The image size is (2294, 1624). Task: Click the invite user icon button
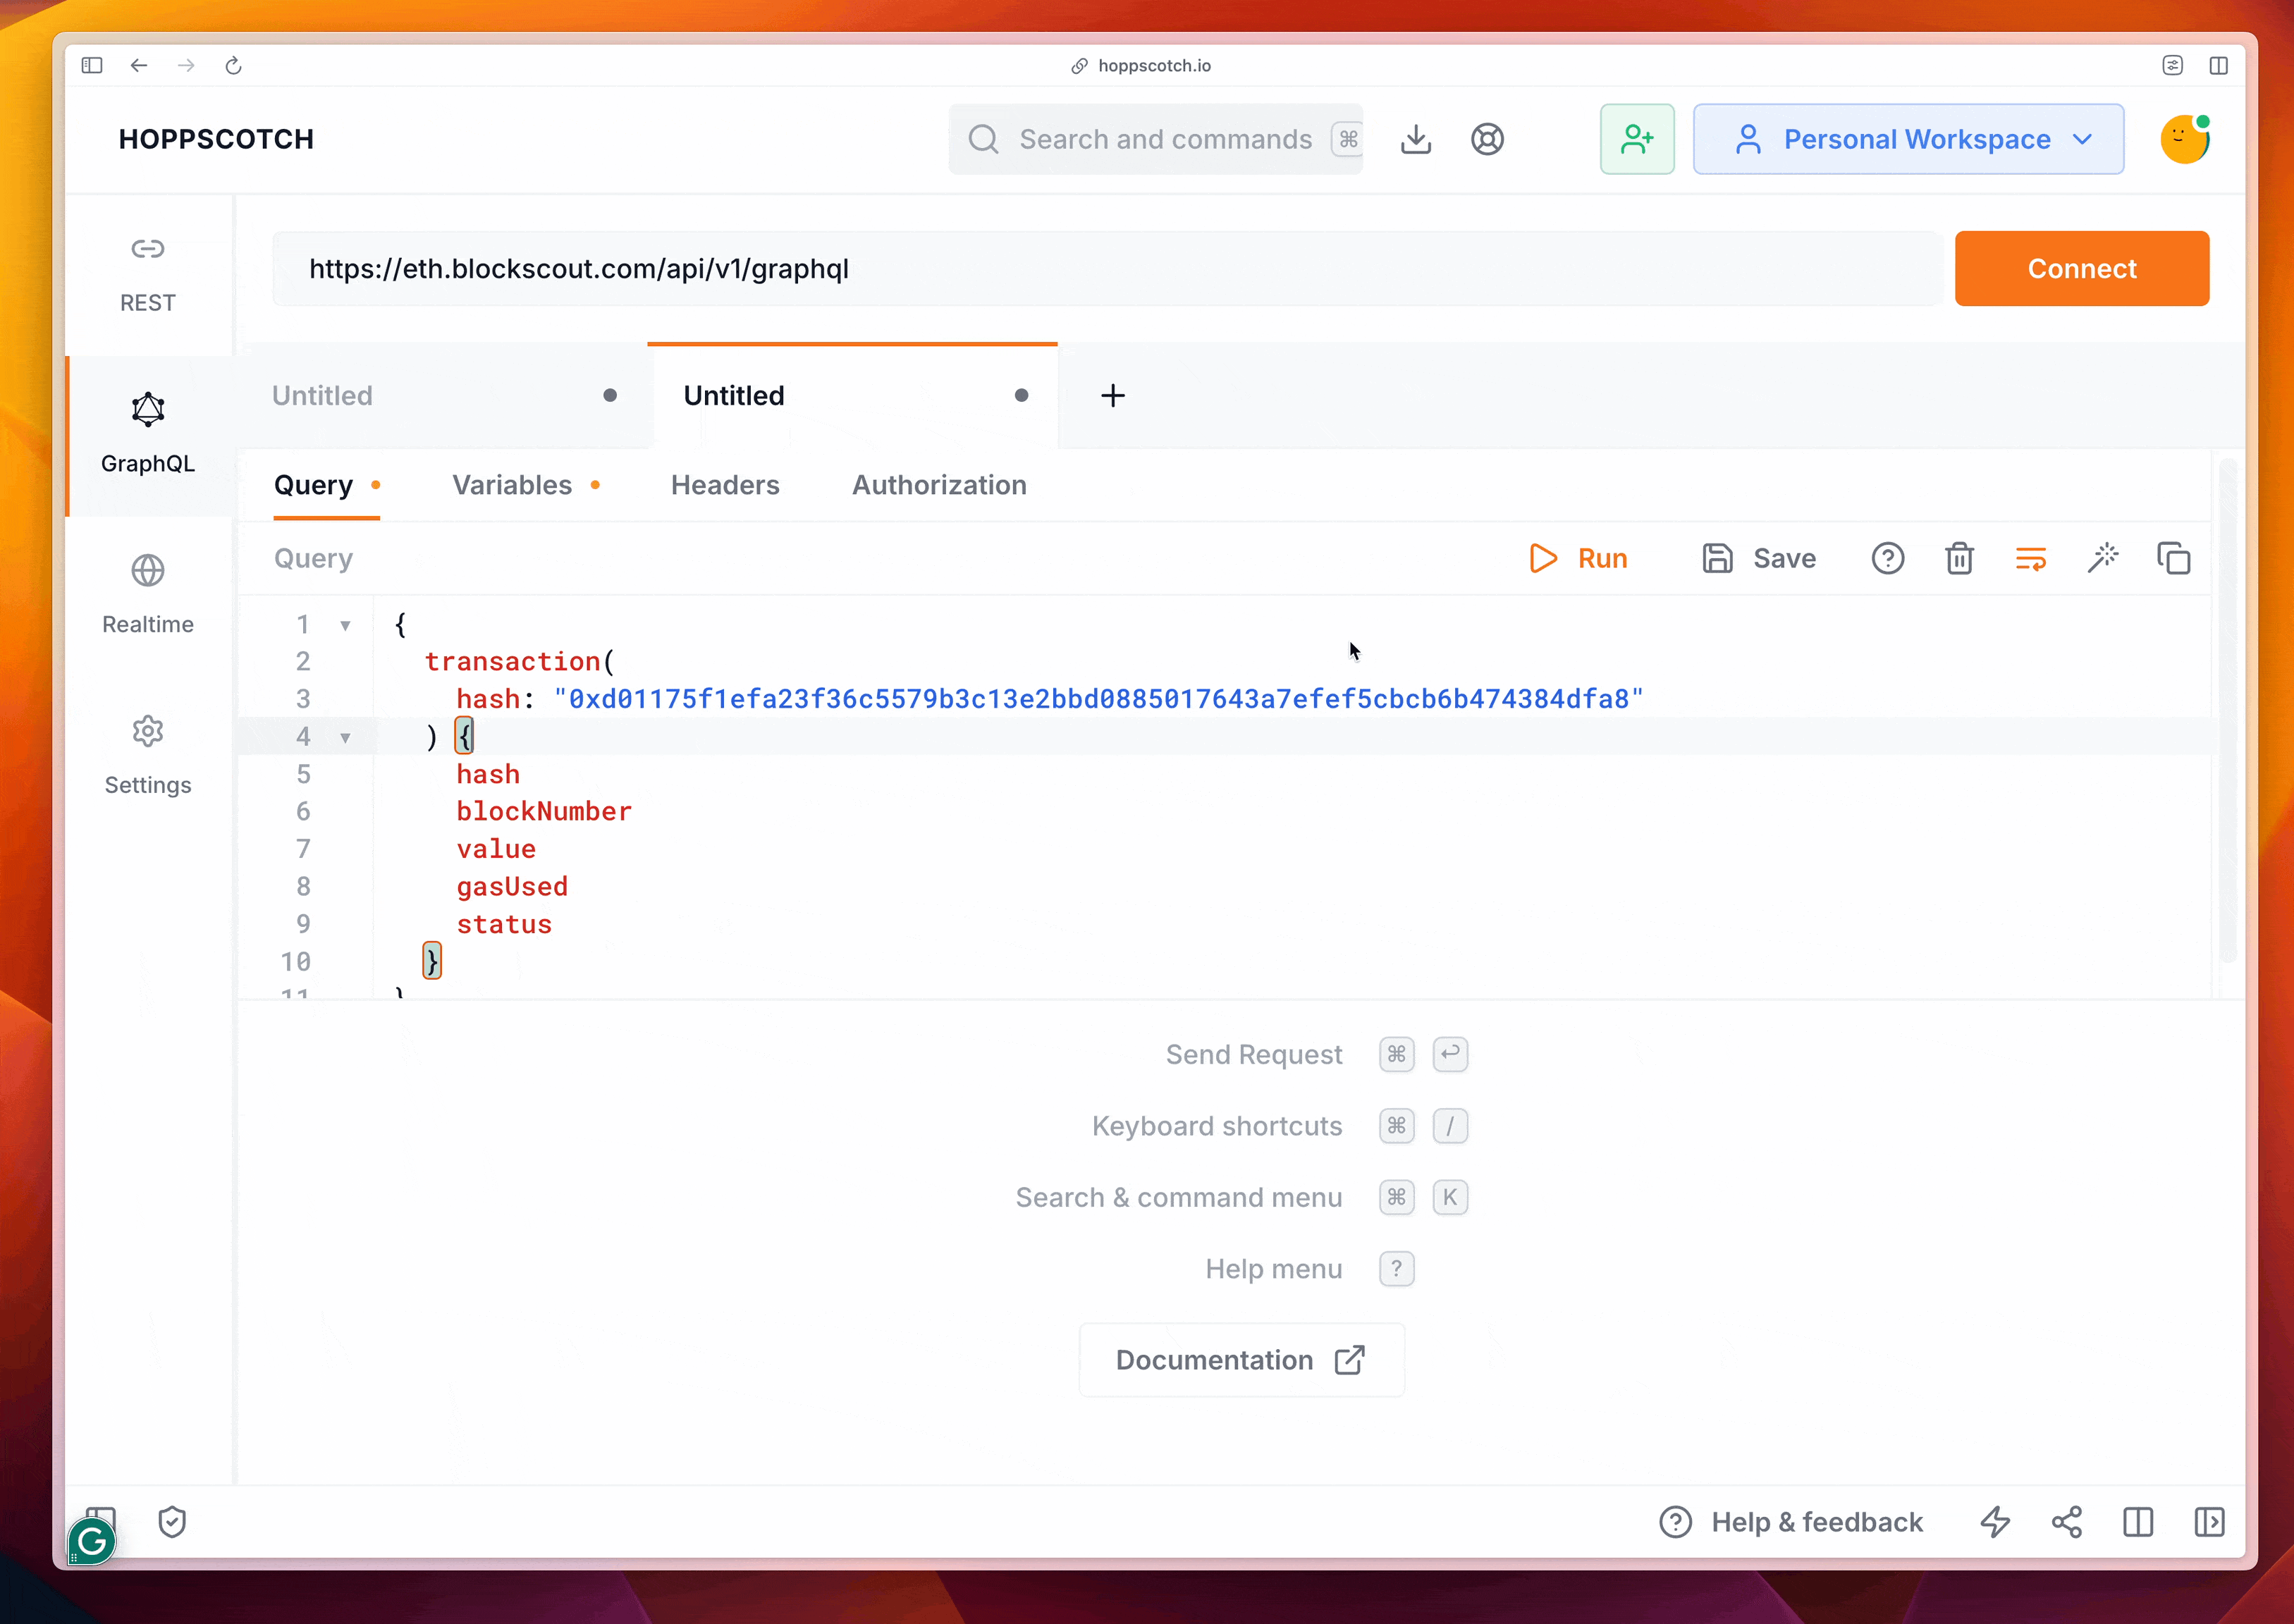tap(1636, 139)
